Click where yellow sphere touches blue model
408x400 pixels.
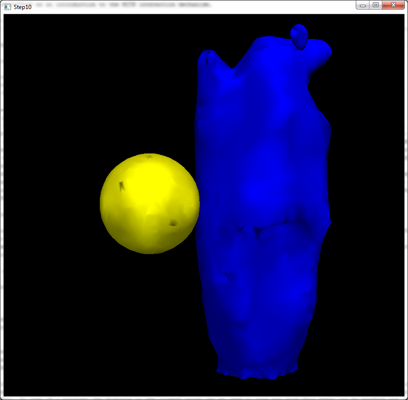pos(197,203)
